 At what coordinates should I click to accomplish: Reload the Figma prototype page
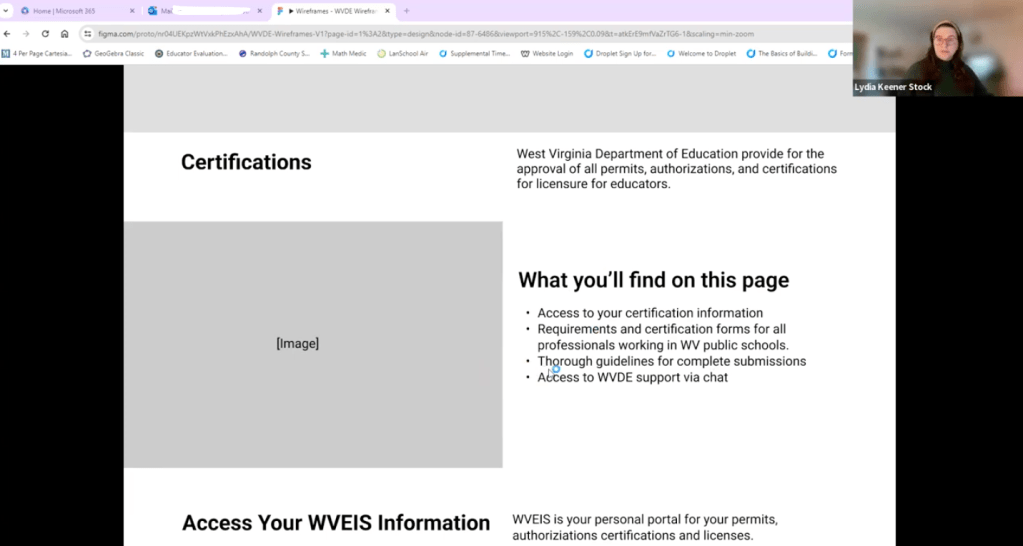coord(45,33)
